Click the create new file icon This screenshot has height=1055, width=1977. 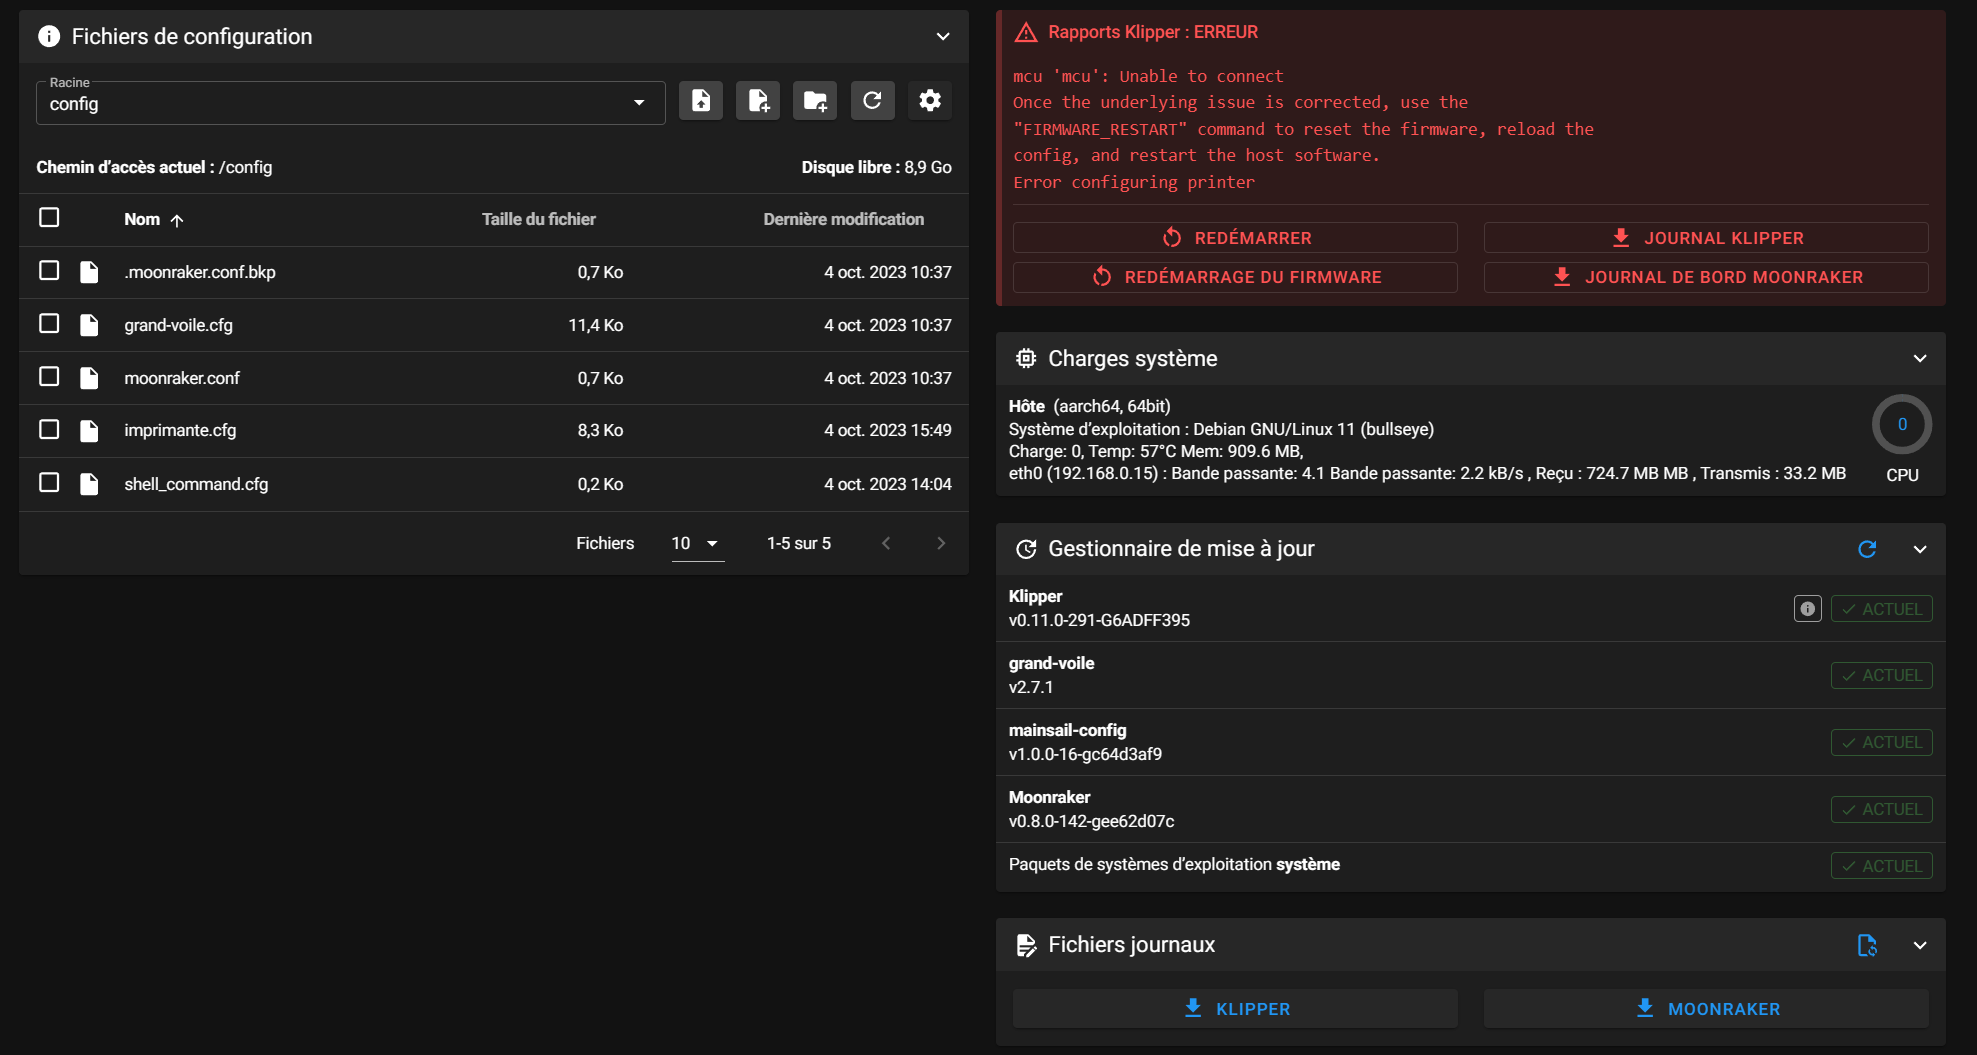click(758, 101)
